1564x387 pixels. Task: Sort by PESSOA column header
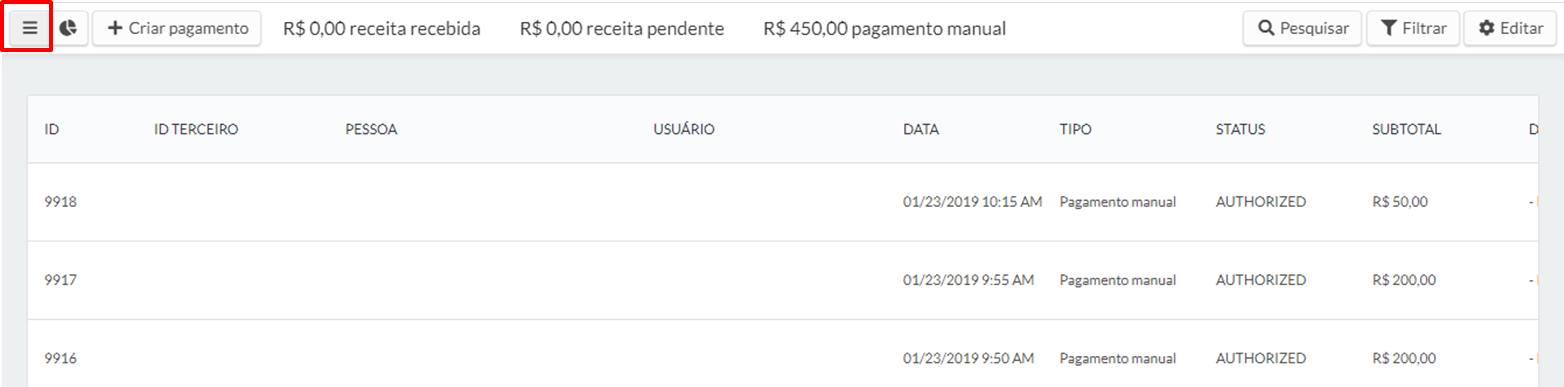click(371, 129)
